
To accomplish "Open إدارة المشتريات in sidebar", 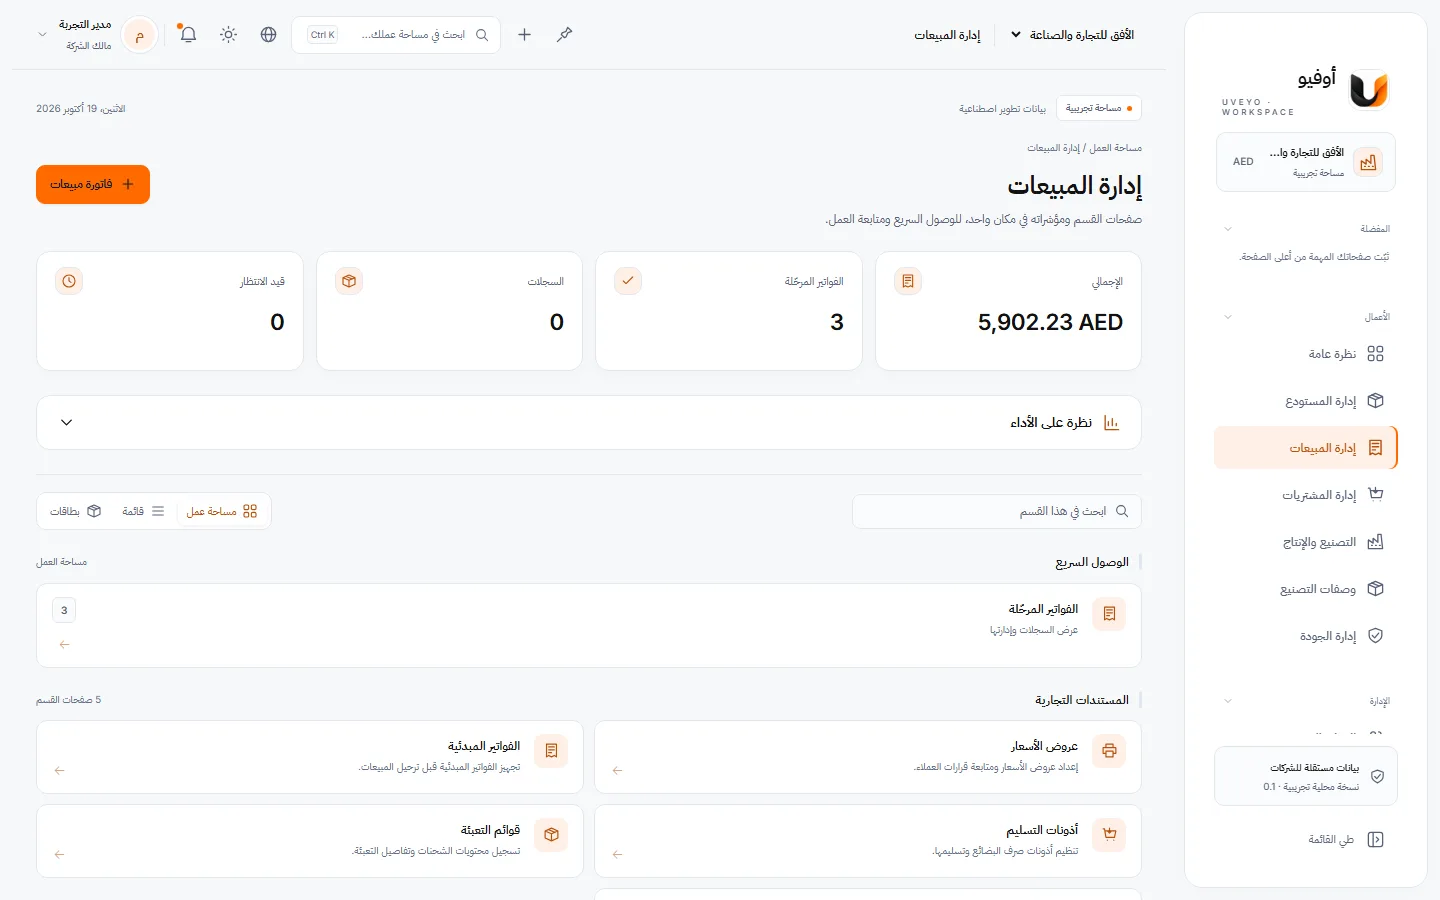I will (x=1305, y=495).
